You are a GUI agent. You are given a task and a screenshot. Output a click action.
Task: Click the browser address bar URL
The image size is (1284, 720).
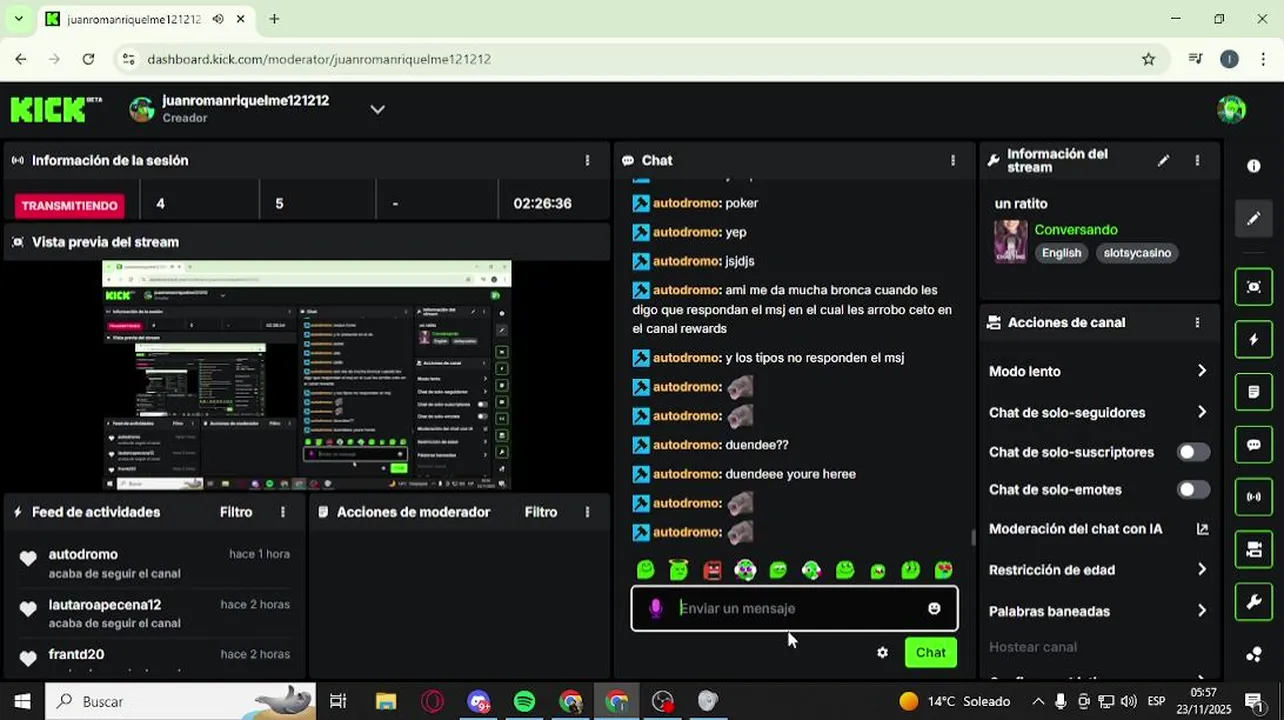click(319, 59)
